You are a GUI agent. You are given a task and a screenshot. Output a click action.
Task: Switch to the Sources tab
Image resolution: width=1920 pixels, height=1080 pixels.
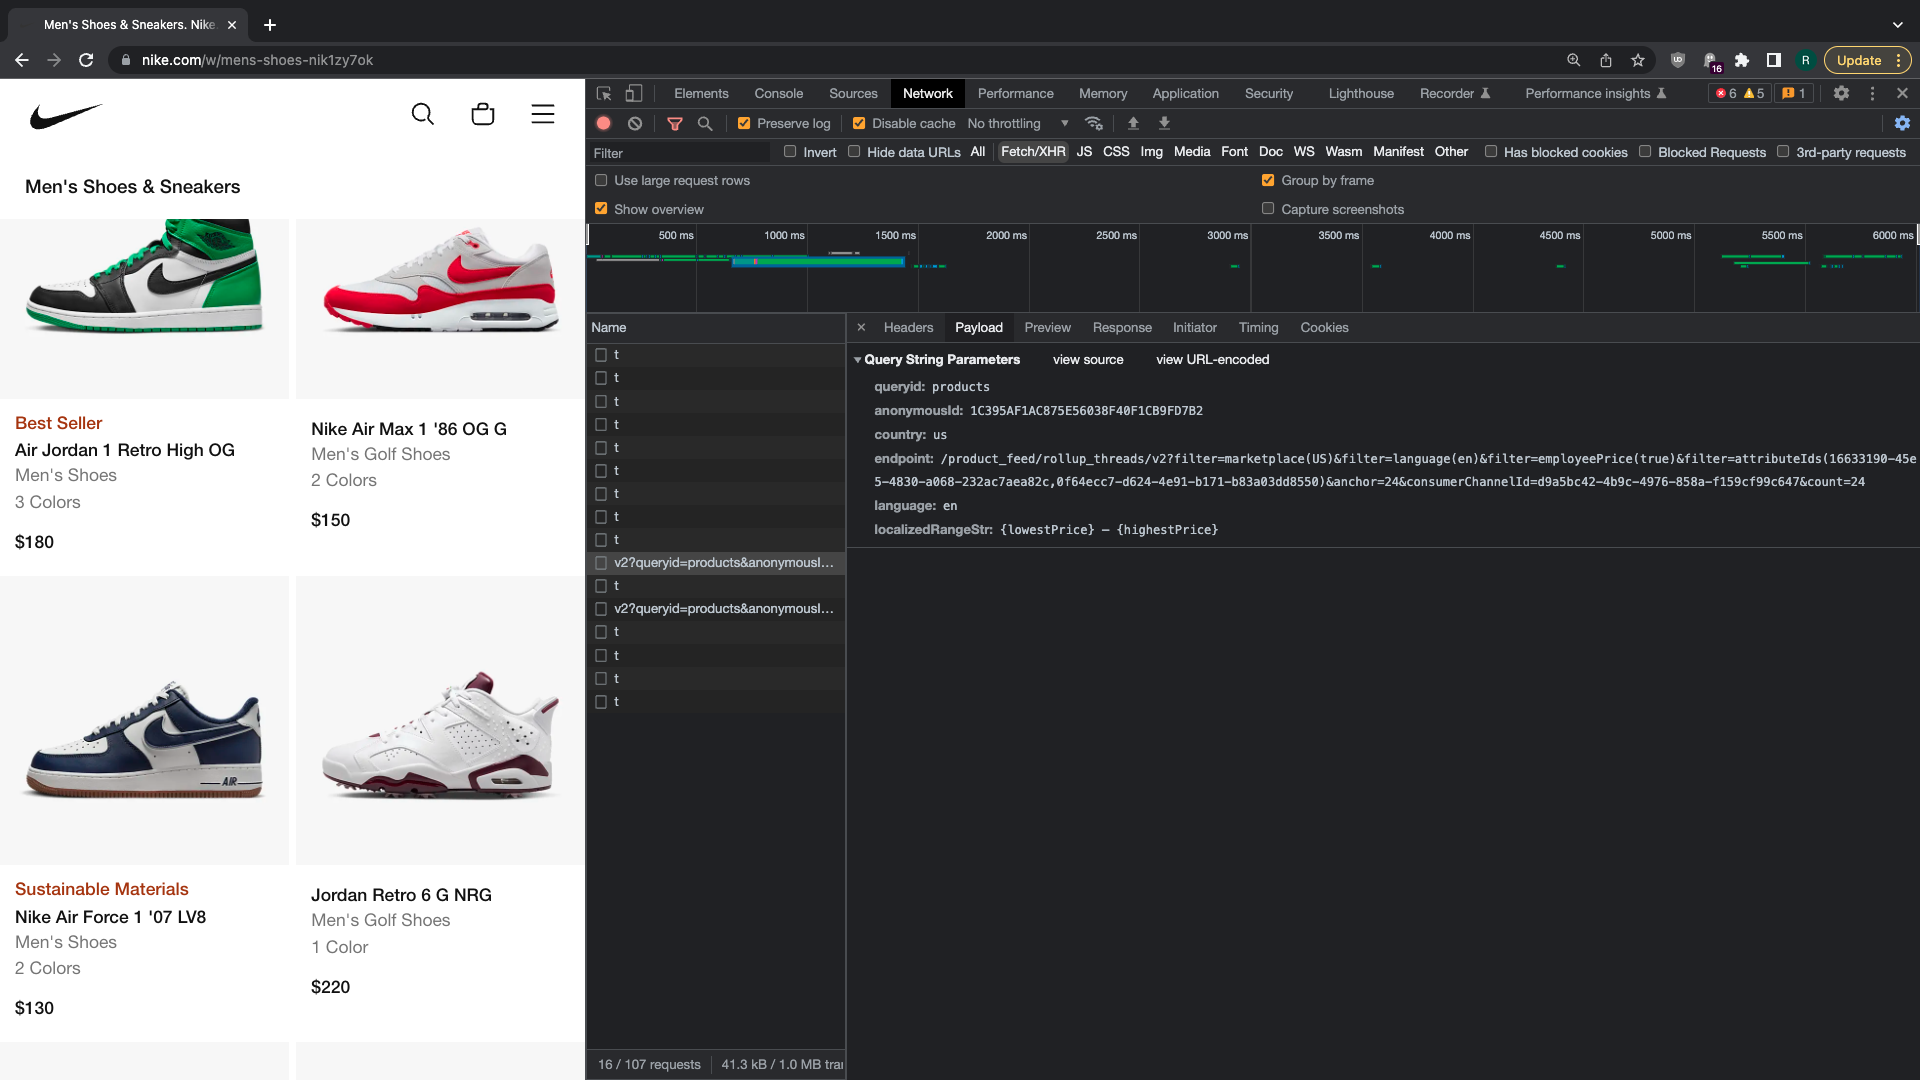tap(853, 93)
